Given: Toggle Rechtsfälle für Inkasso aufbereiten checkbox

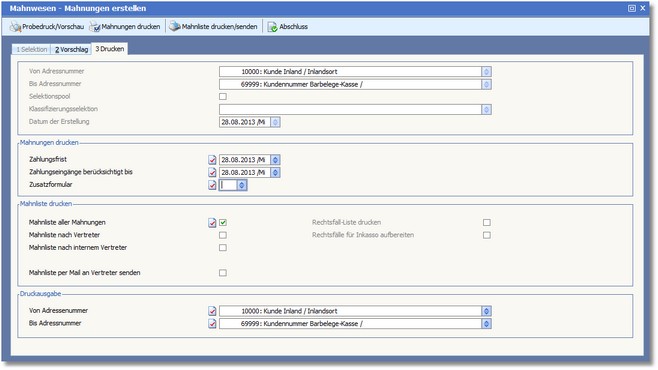Looking at the screenshot, I should pyautogui.click(x=486, y=235).
